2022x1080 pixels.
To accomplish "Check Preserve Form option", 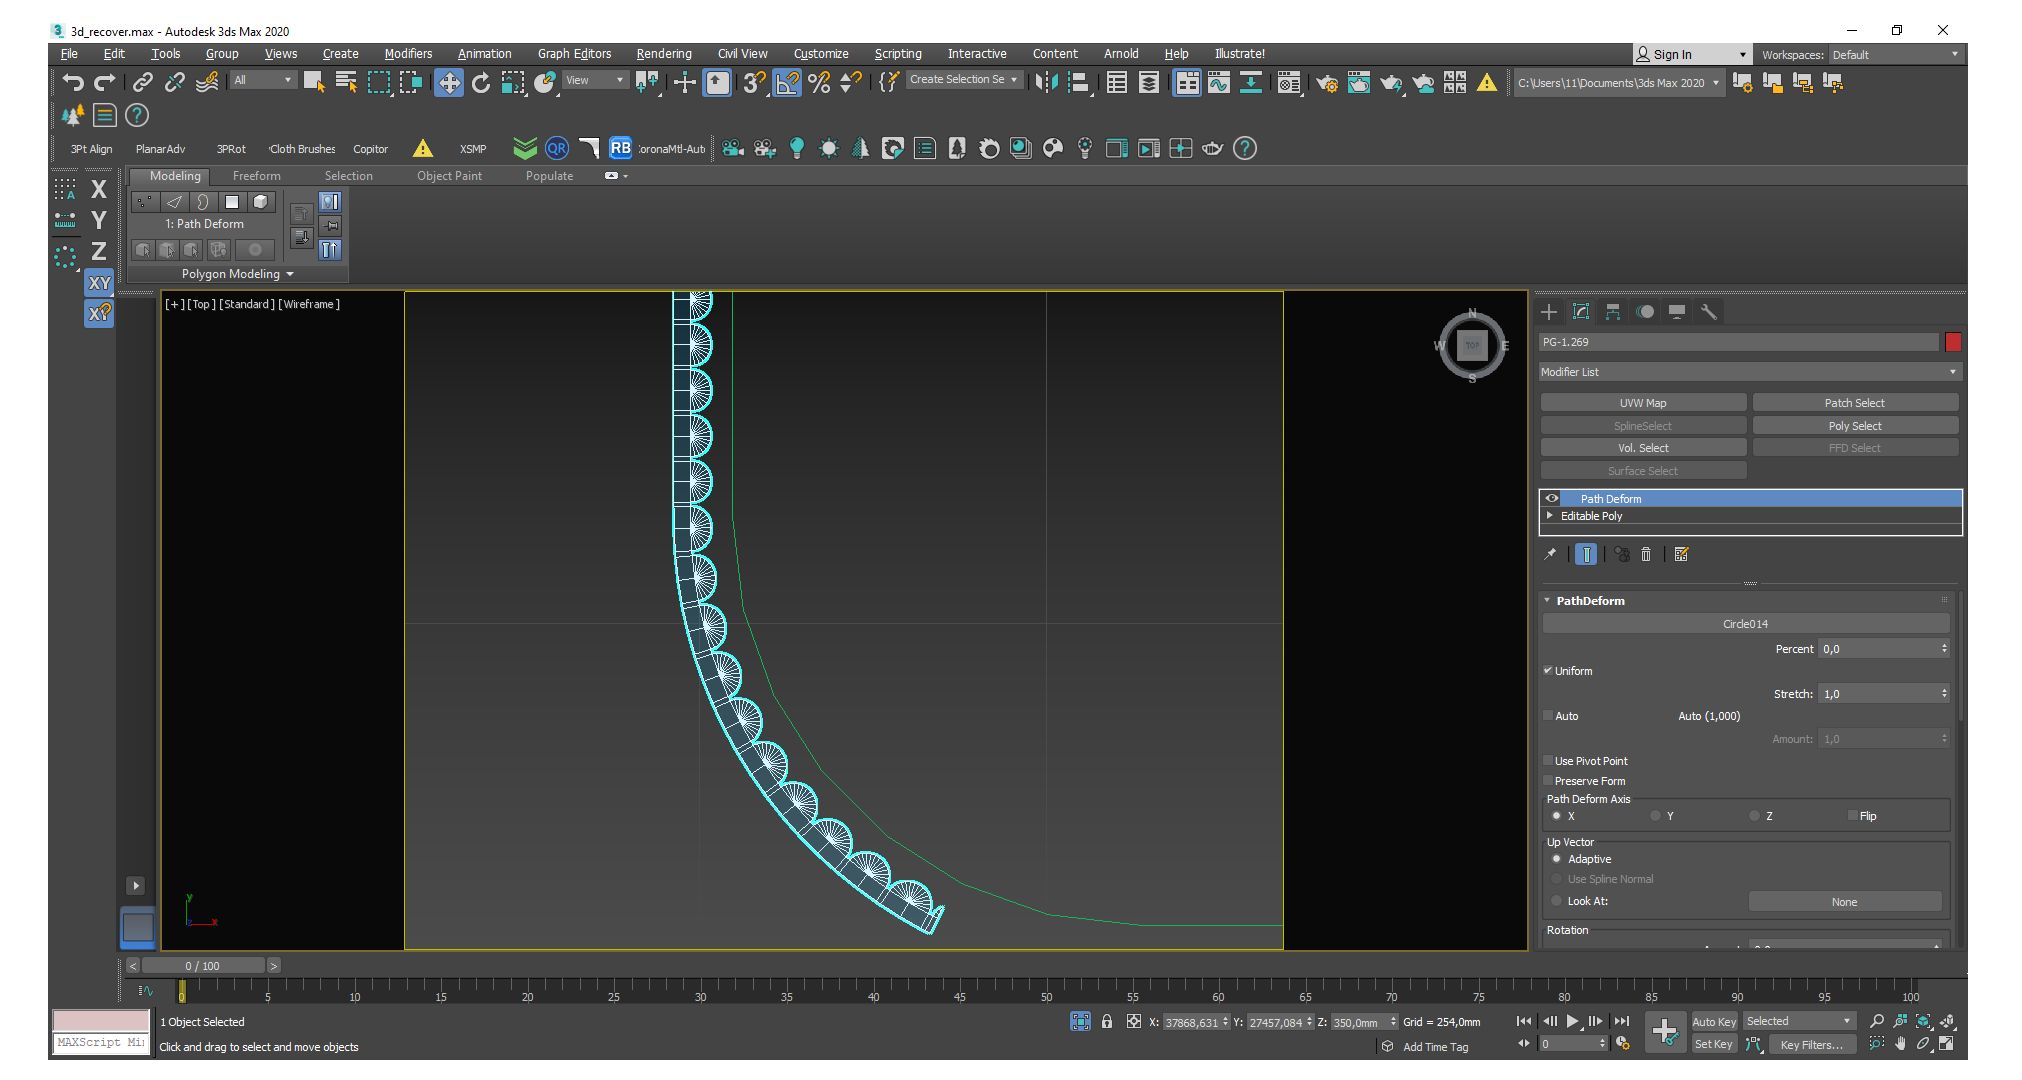I will click(x=1548, y=781).
